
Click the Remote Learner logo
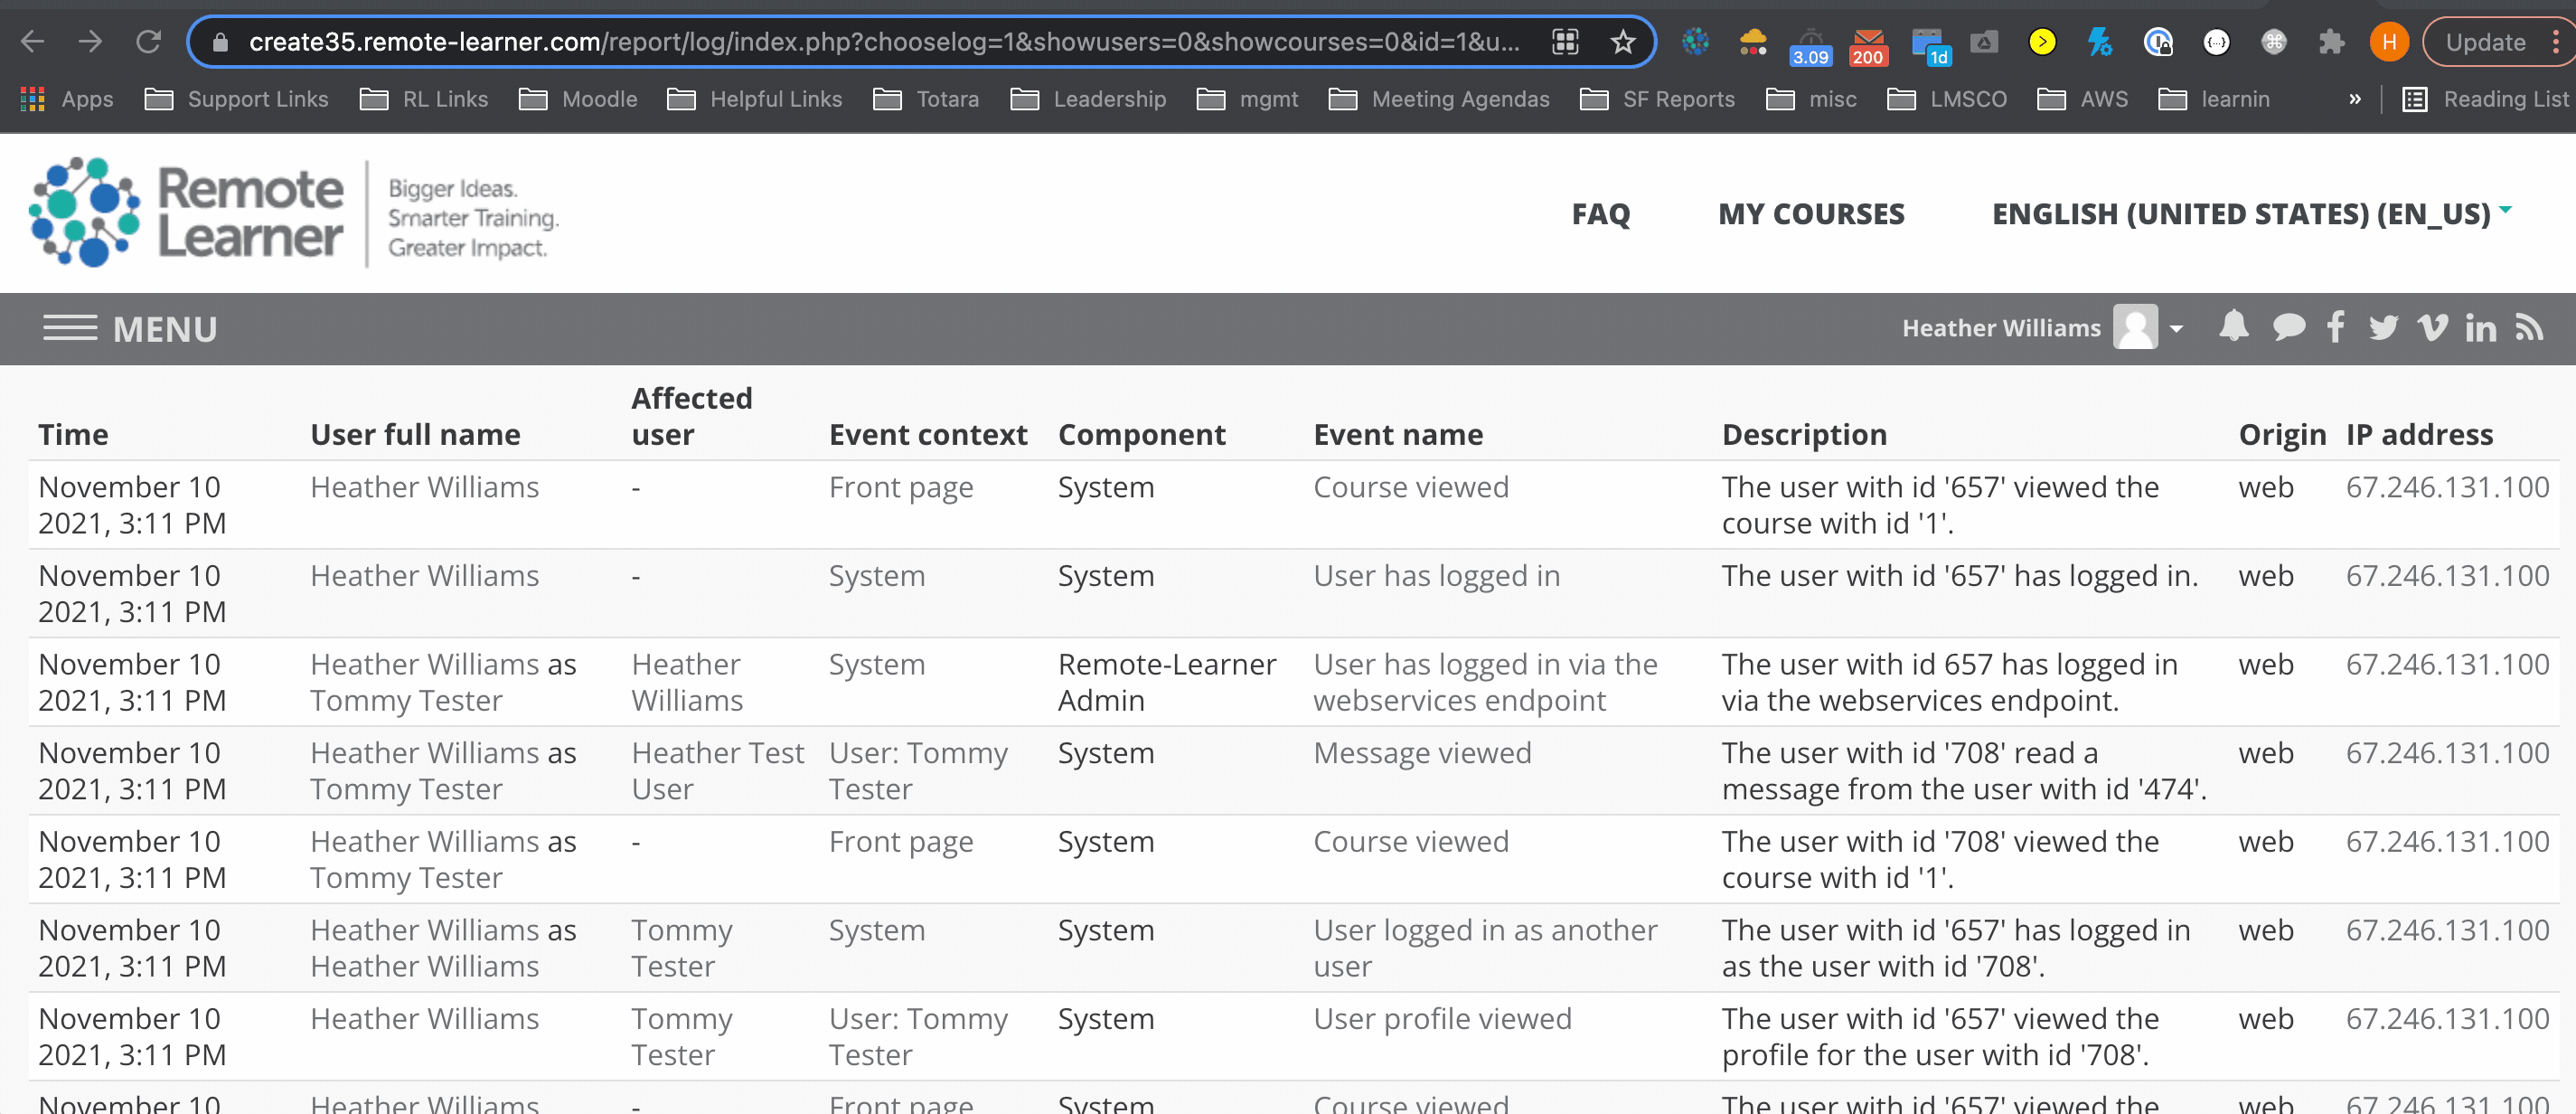pos(294,212)
